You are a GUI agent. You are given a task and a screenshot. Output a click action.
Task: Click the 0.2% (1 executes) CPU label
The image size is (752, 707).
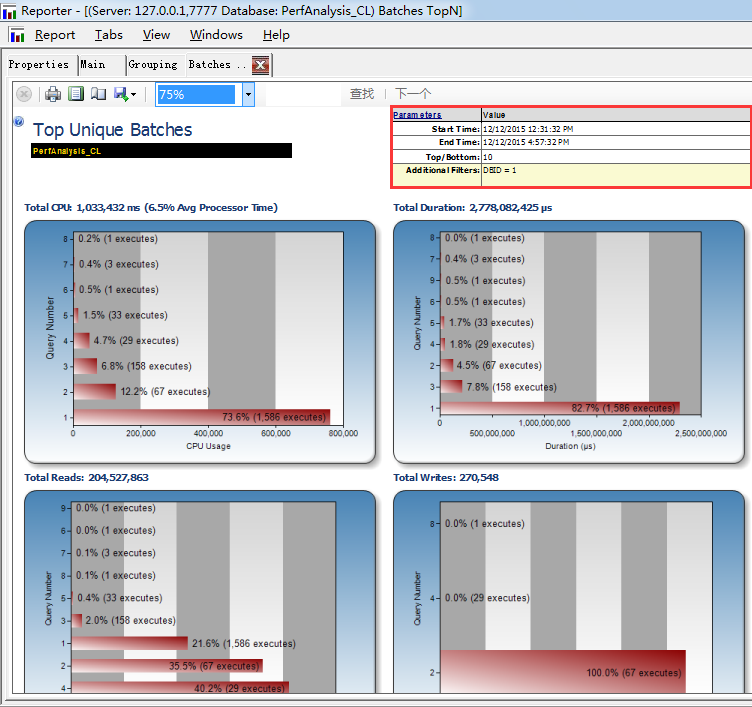[x=118, y=238]
